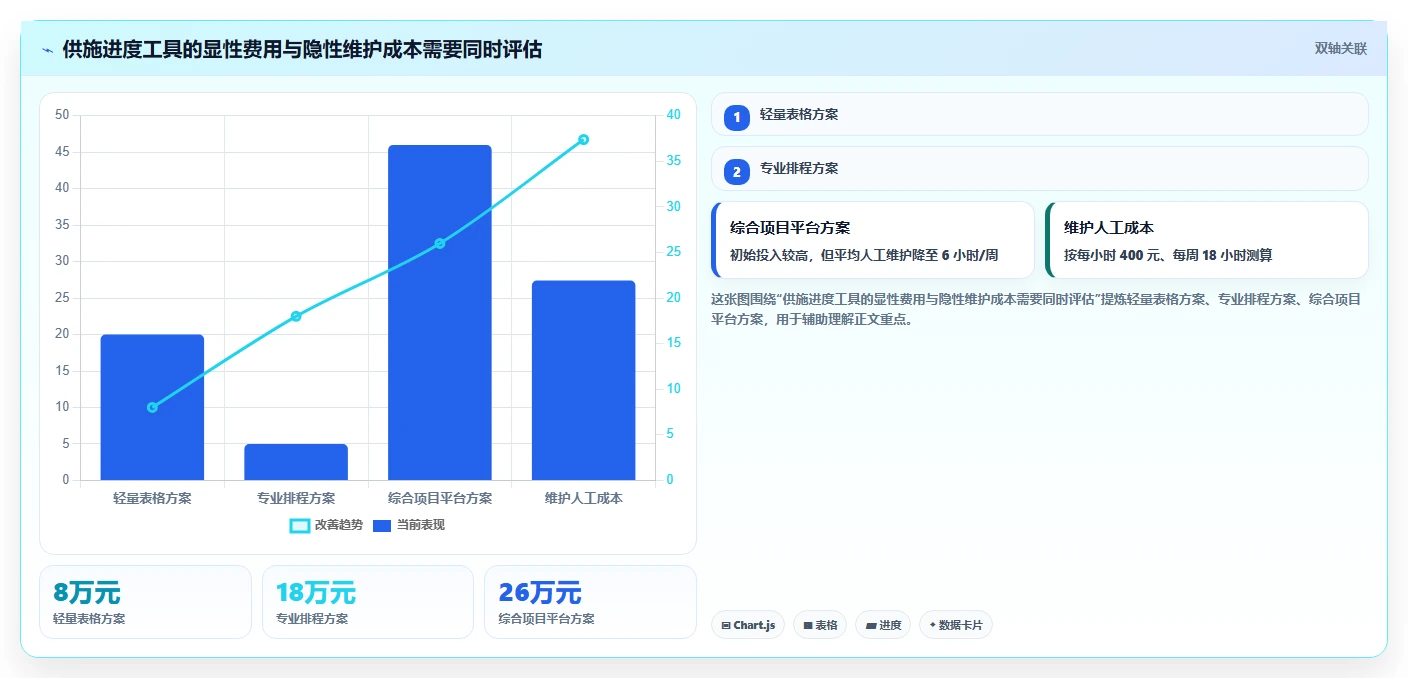Click the text 按每小时 400 元、每周 18 小时测算
The height and width of the screenshot is (678, 1408).
click(1168, 255)
